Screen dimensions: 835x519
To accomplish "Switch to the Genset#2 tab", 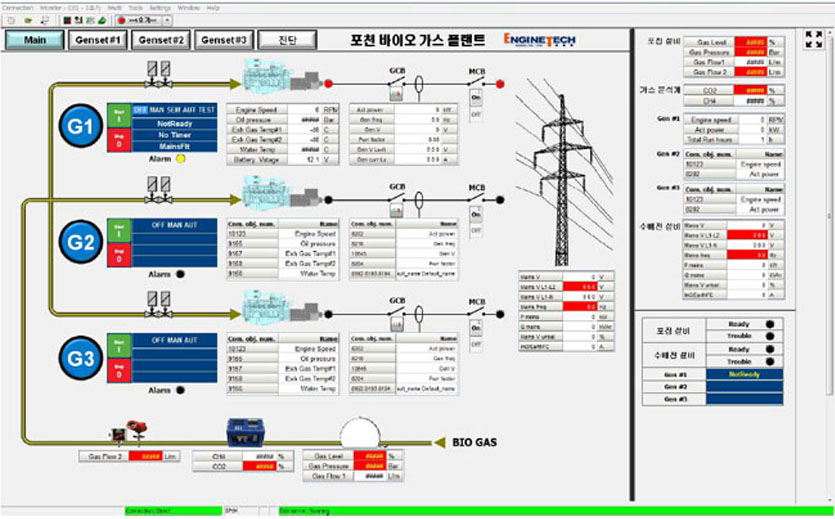I will [x=161, y=40].
